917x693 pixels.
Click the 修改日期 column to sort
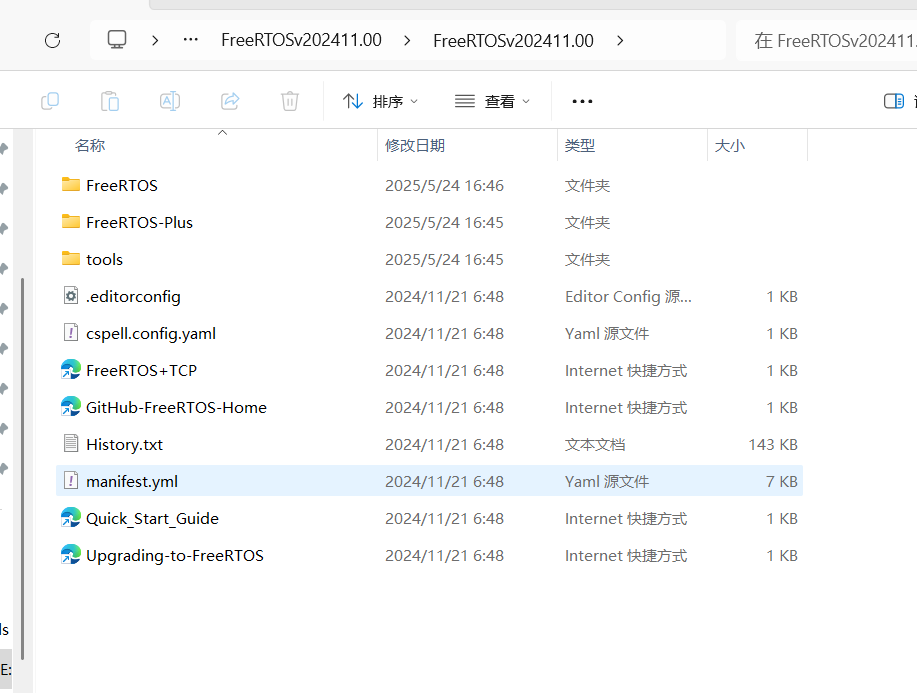pyautogui.click(x=417, y=145)
